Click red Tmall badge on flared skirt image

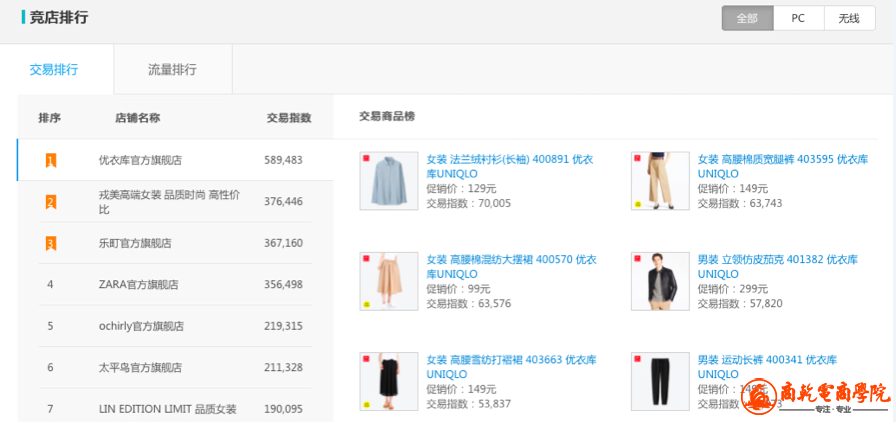click(366, 259)
